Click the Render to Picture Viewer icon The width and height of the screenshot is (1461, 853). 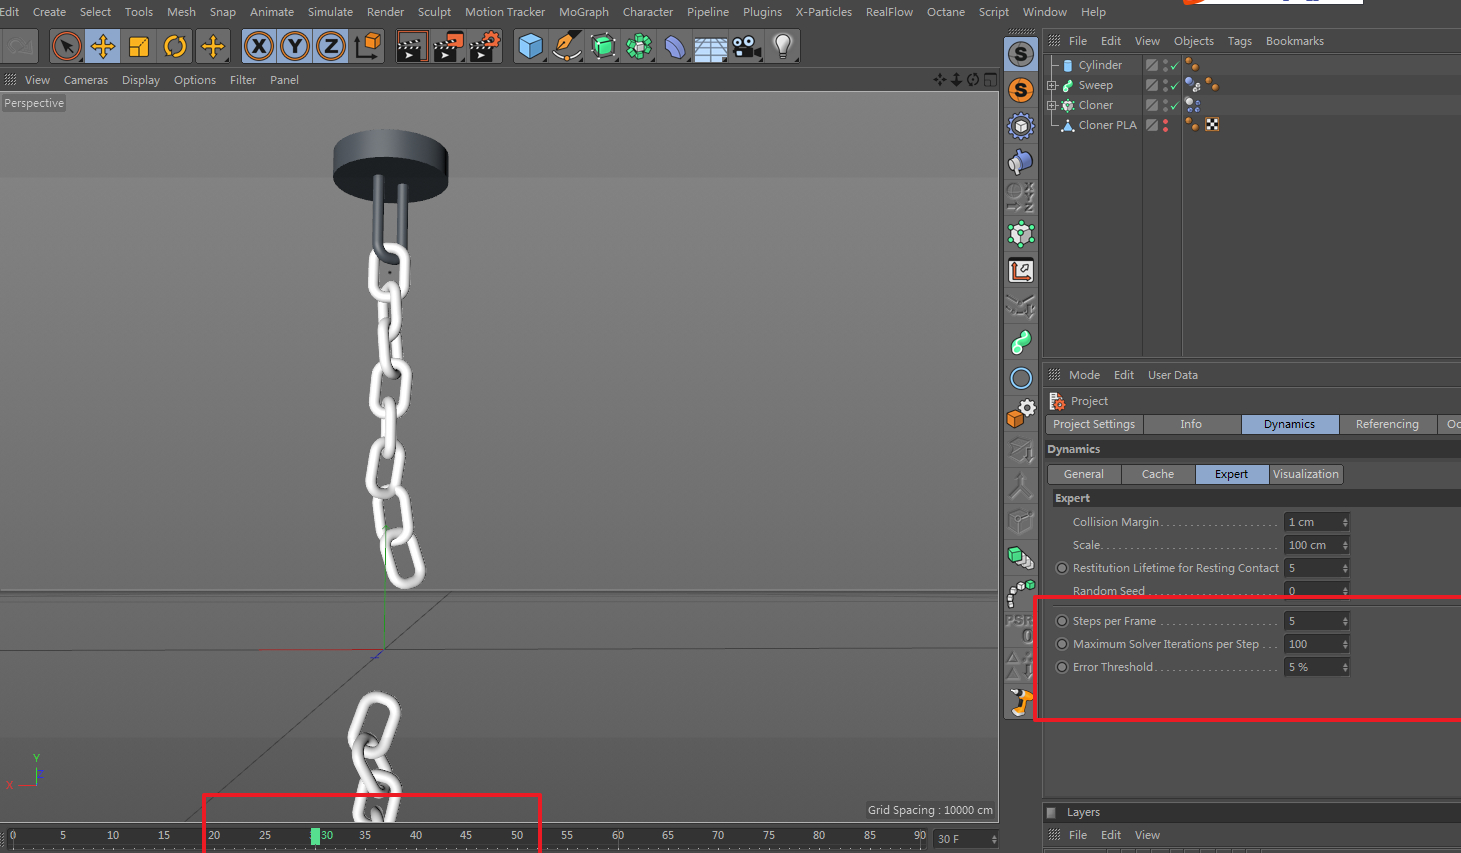coord(447,46)
